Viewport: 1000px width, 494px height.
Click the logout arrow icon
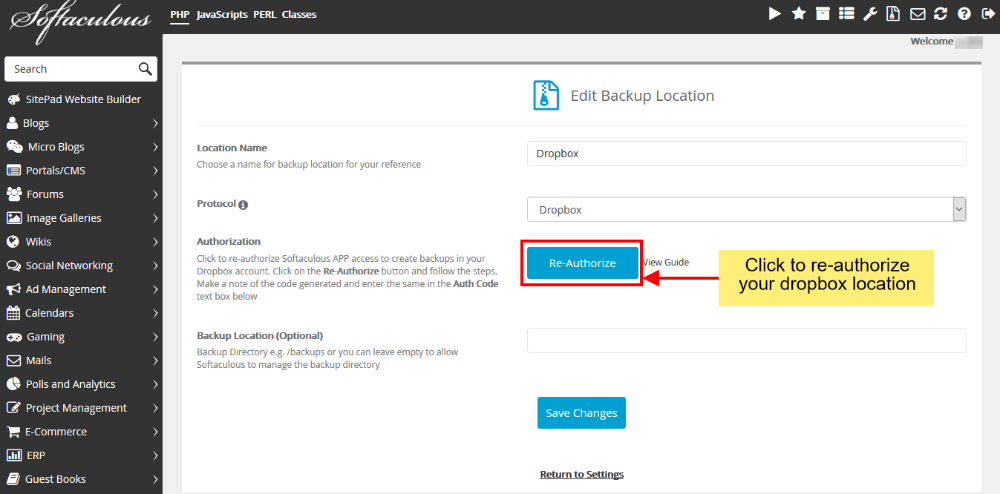point(987,13)
